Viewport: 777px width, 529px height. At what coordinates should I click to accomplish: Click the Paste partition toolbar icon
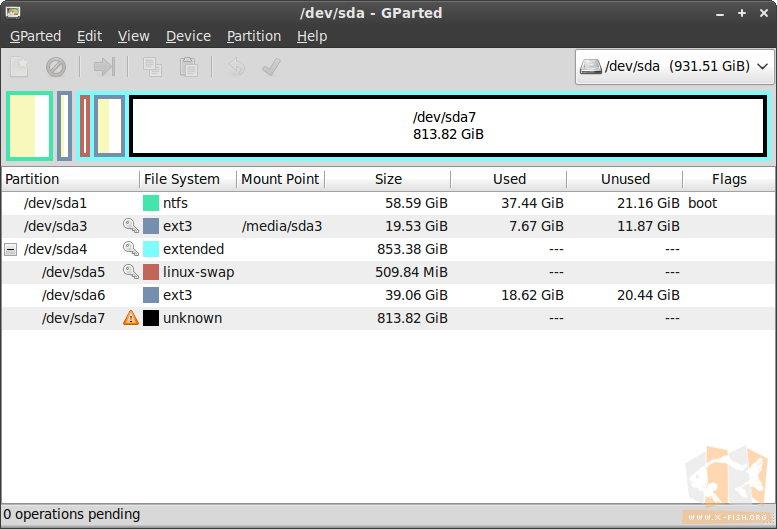[189, 67]
